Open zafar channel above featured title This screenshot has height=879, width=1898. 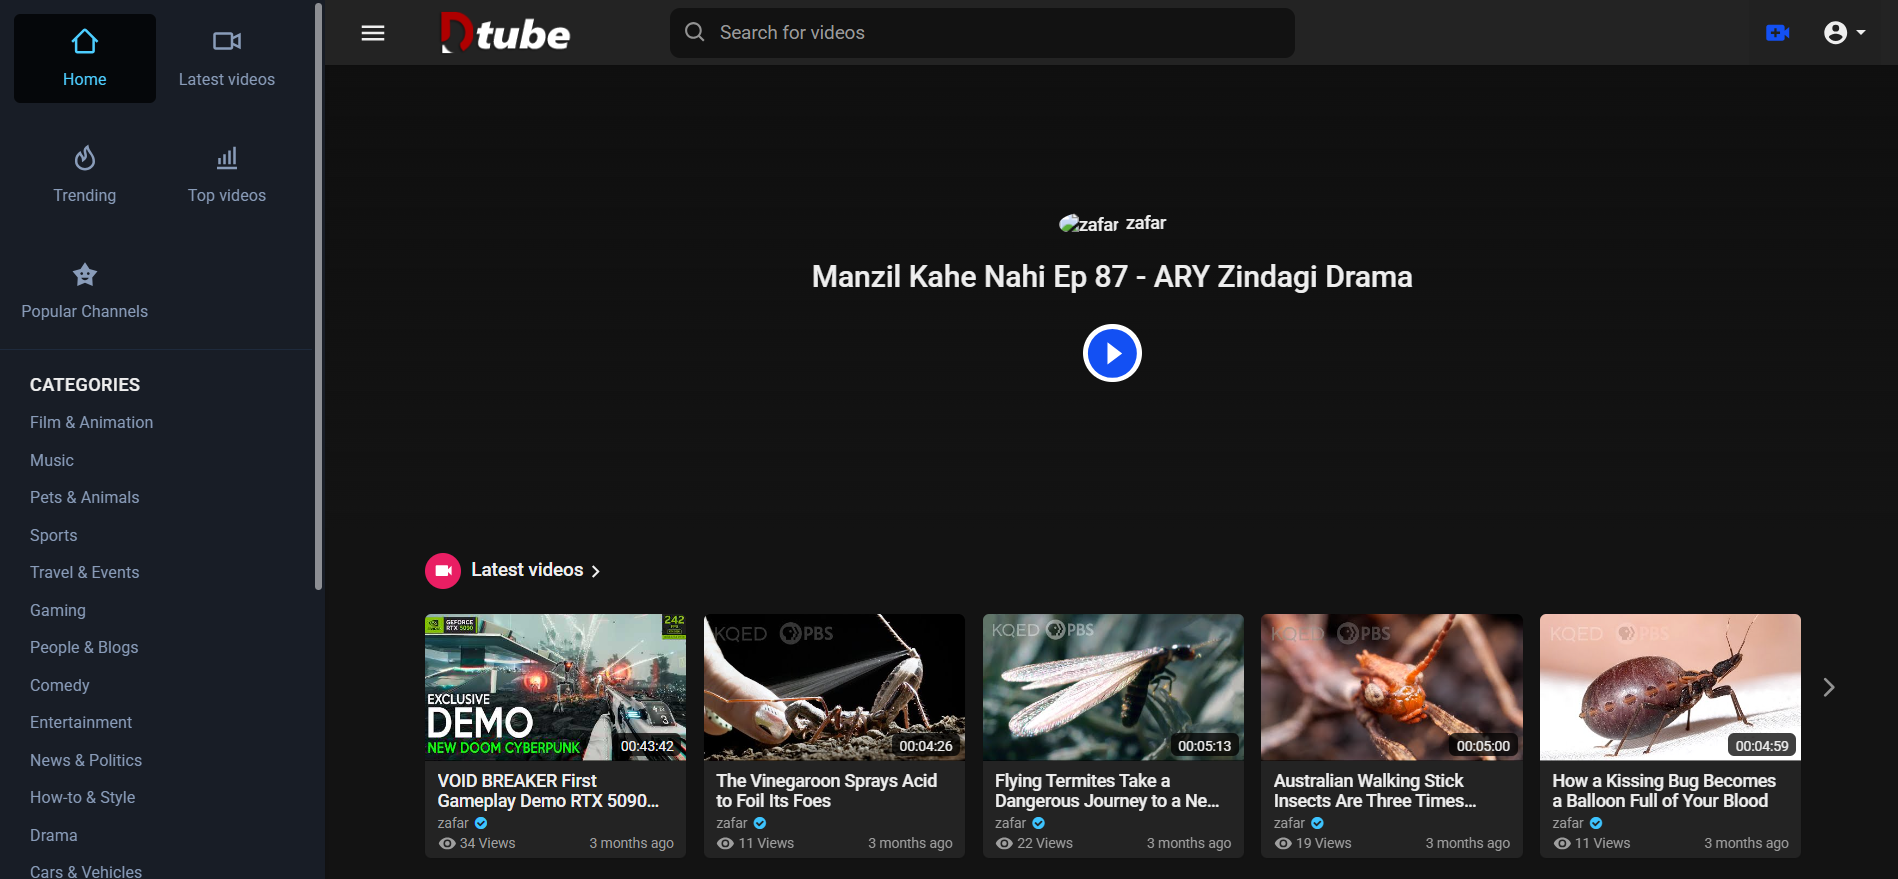tap(1112, 223)
